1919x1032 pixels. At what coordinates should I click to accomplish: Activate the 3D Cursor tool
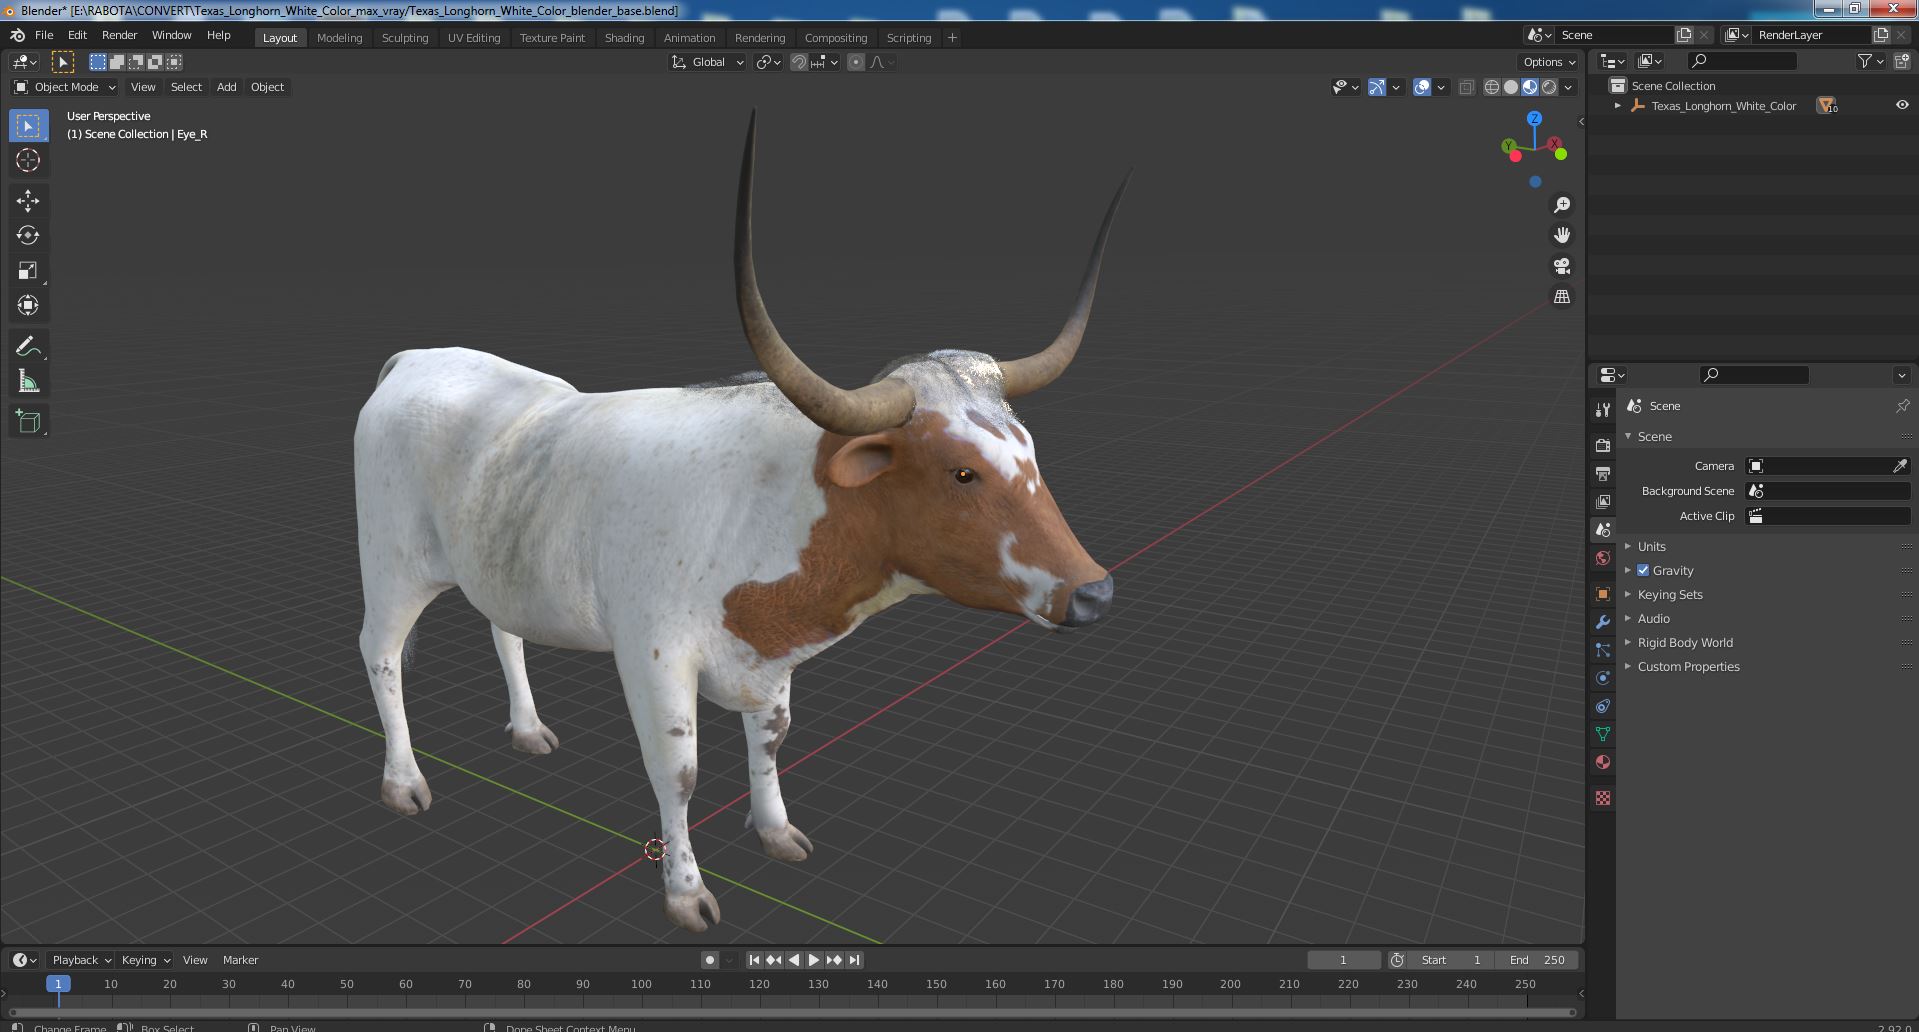tap(28, 160)
